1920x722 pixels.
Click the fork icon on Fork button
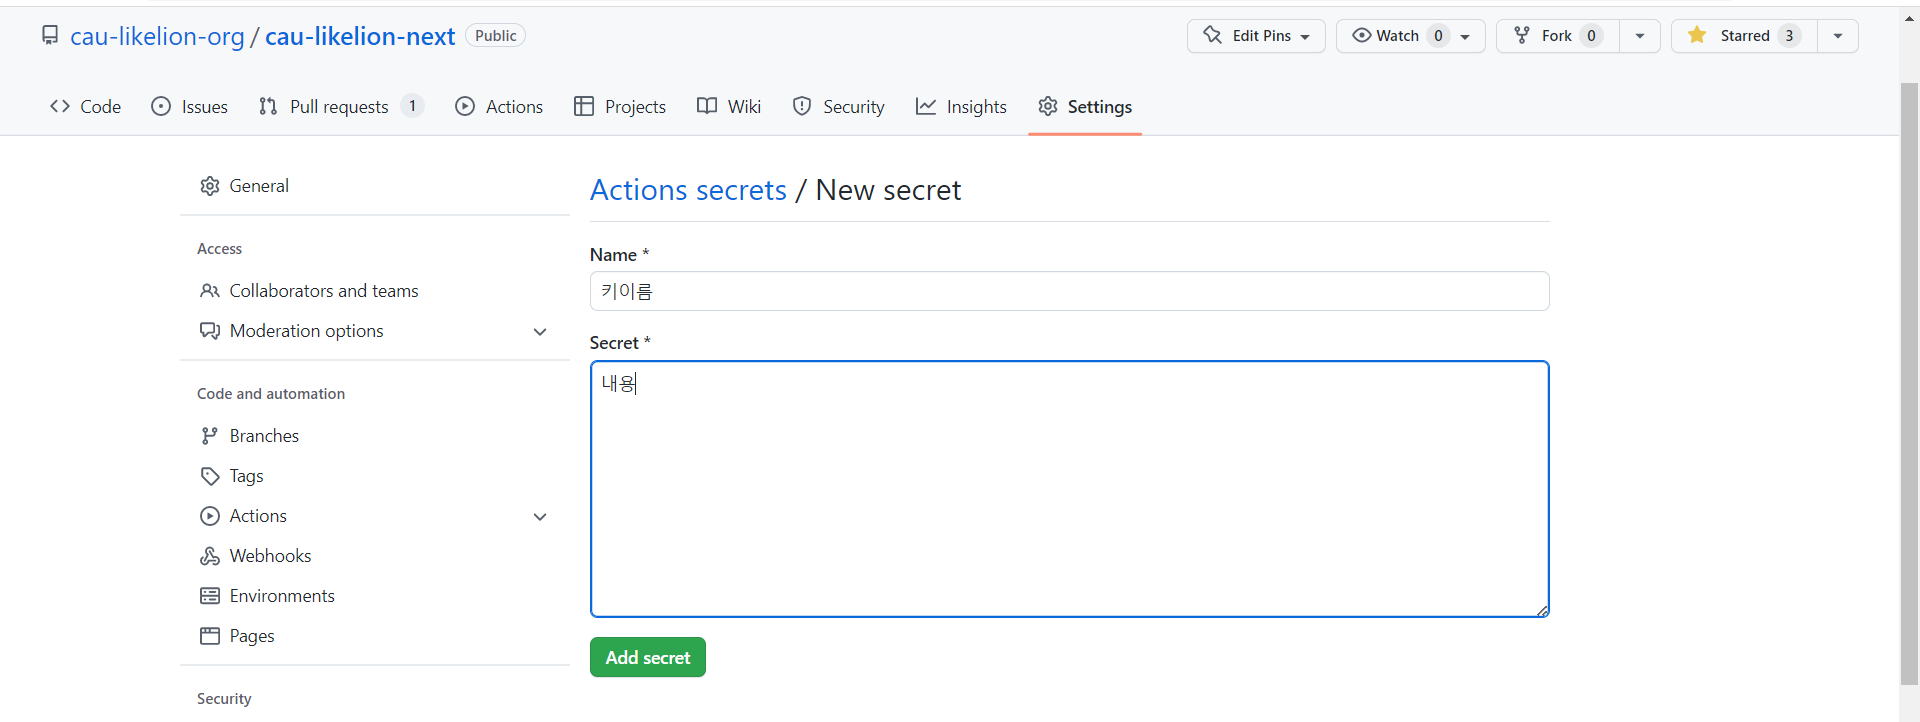[1522, 35]
